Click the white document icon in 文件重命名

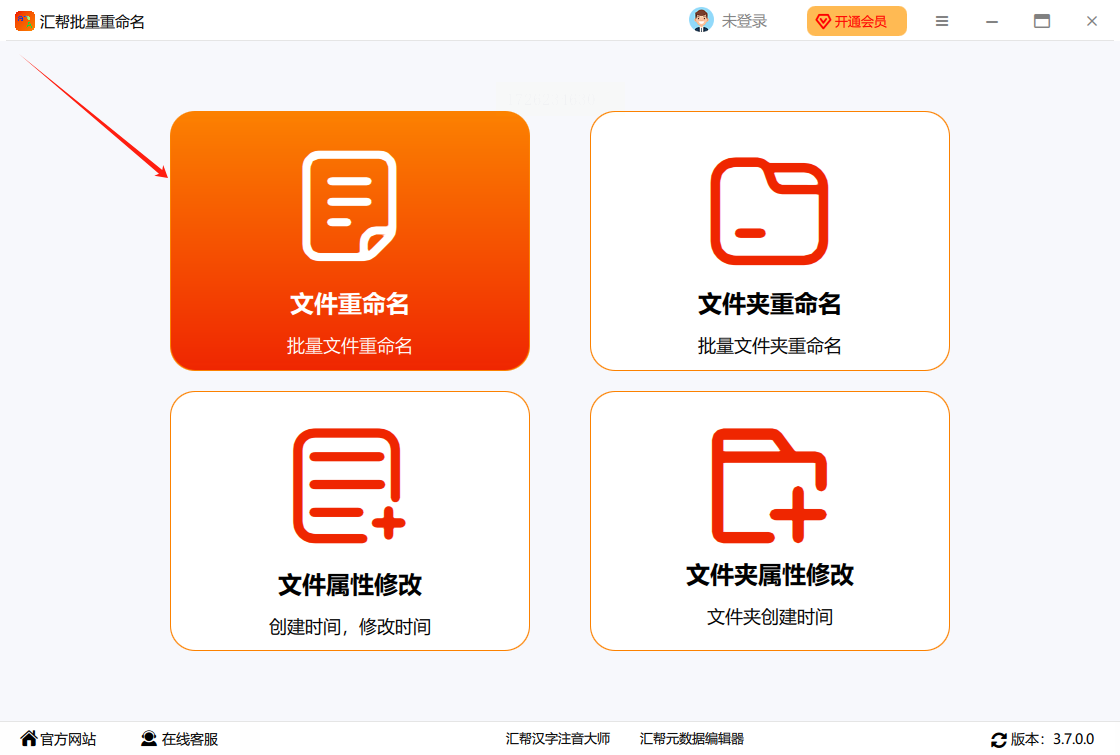coord(349,206)
